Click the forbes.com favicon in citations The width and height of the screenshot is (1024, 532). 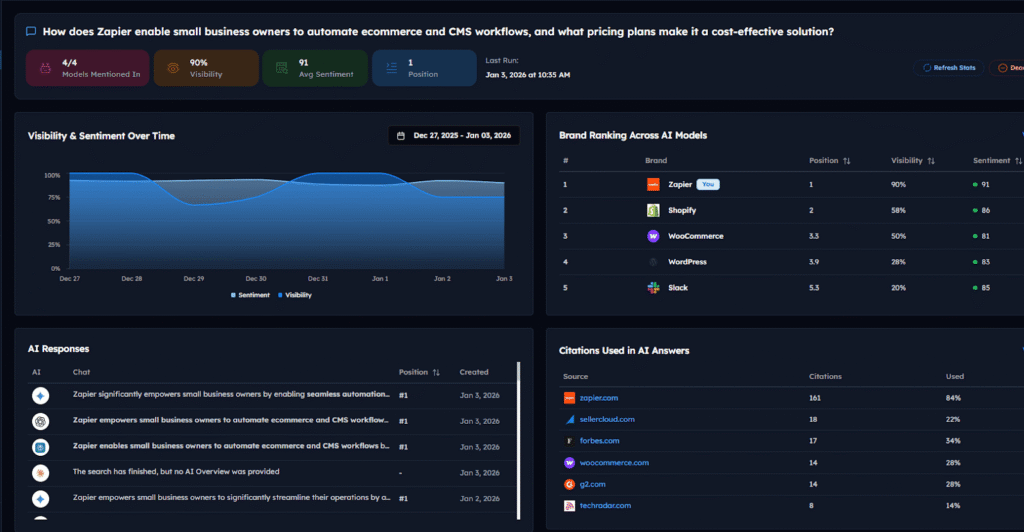point(569,441)
